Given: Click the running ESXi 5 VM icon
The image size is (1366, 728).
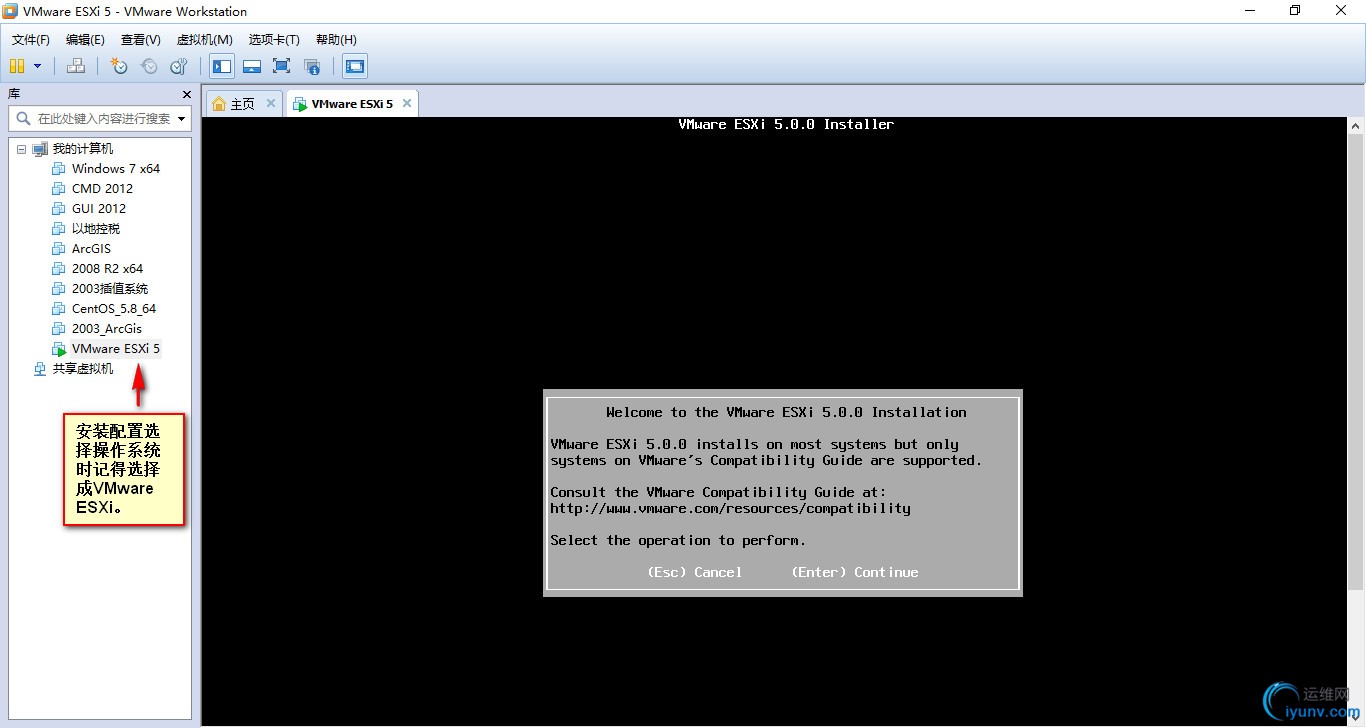Looking at the screenshot, I should (x=59, y=349).
